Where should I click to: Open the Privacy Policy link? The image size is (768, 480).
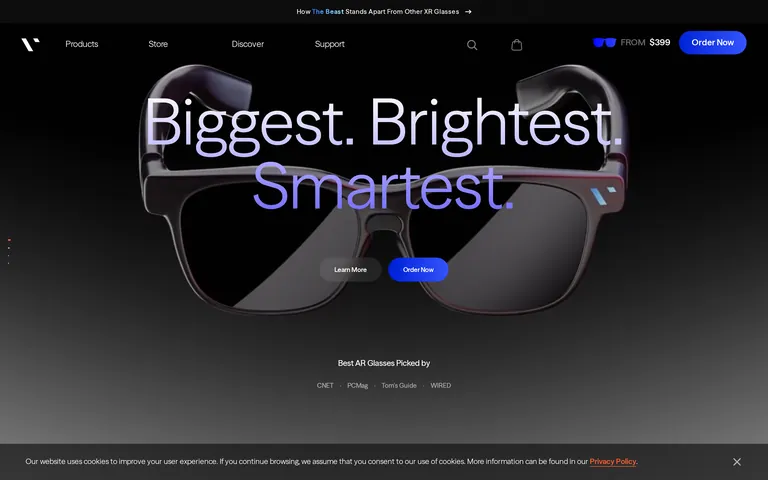coord(613,461)
